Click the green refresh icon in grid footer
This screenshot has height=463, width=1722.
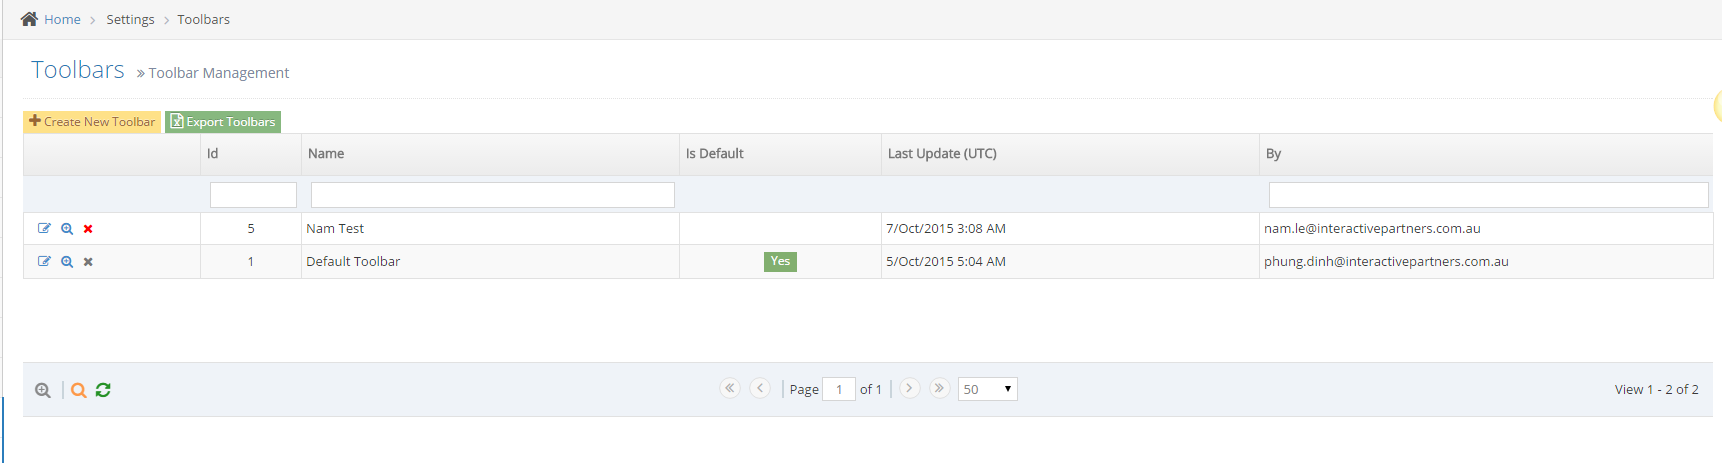[103, 390]
